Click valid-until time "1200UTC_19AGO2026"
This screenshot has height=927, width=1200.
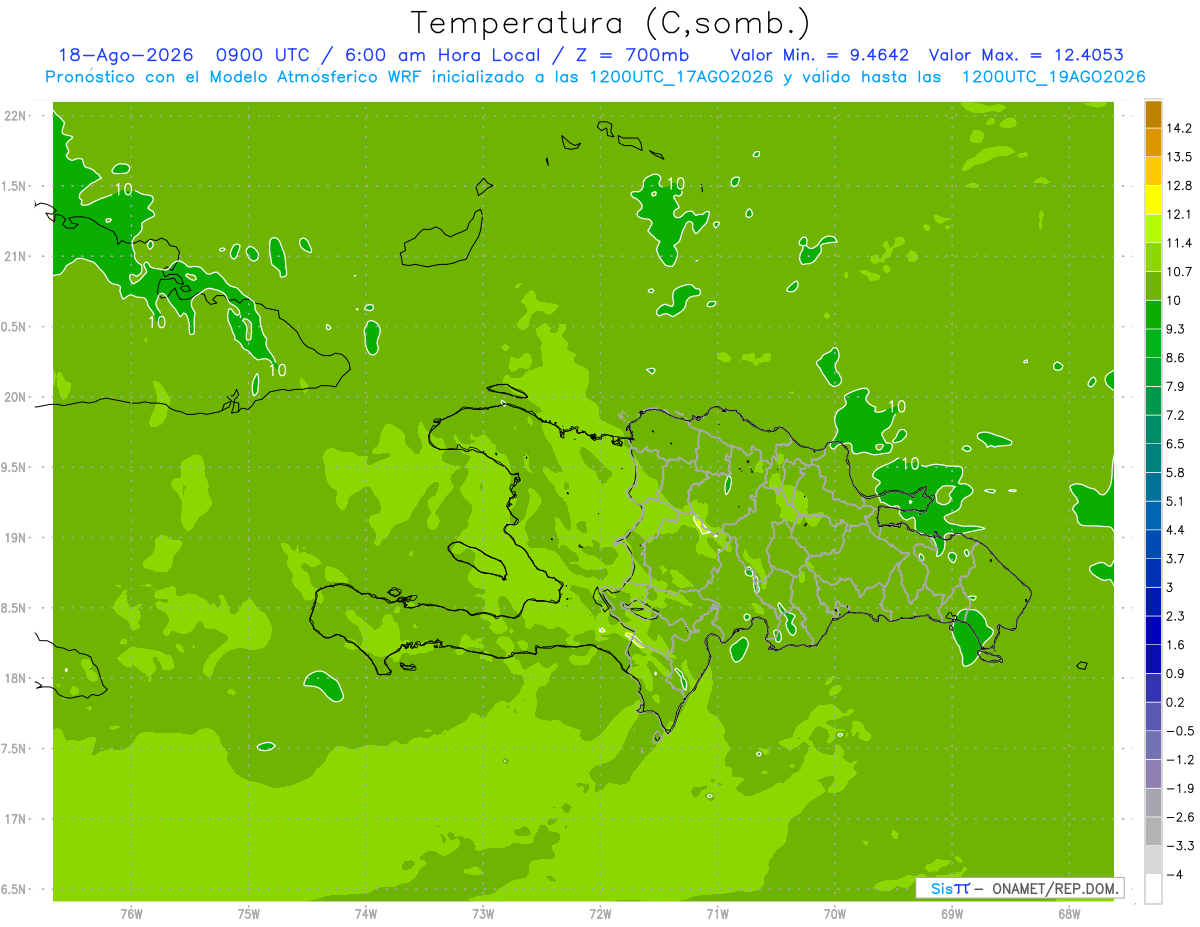1053,77
